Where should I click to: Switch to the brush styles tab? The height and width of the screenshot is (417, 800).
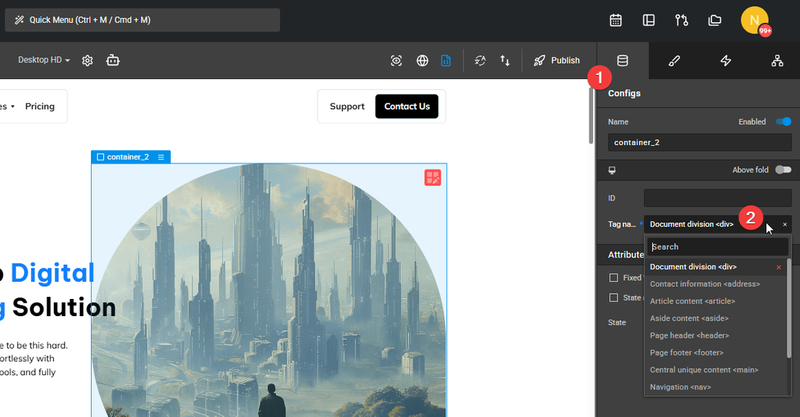click(674, 61)
